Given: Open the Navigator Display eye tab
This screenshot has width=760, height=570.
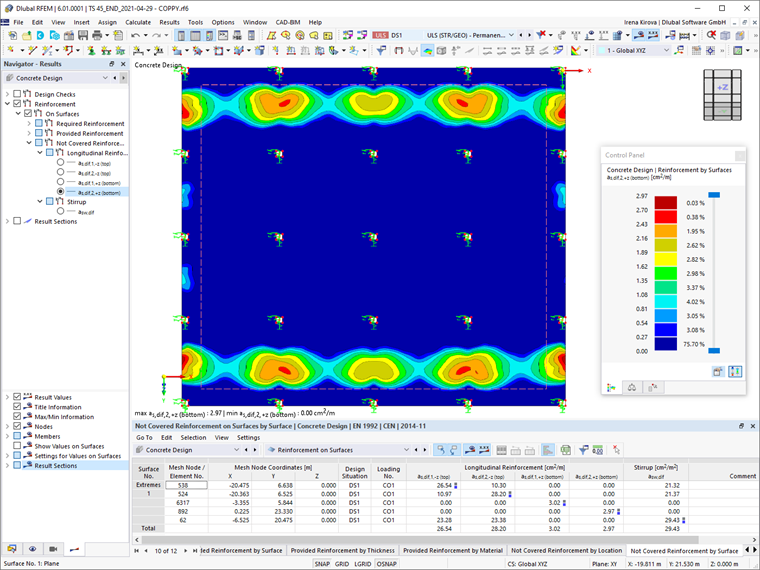Looking at the screenshot, I should click(32, 549).
